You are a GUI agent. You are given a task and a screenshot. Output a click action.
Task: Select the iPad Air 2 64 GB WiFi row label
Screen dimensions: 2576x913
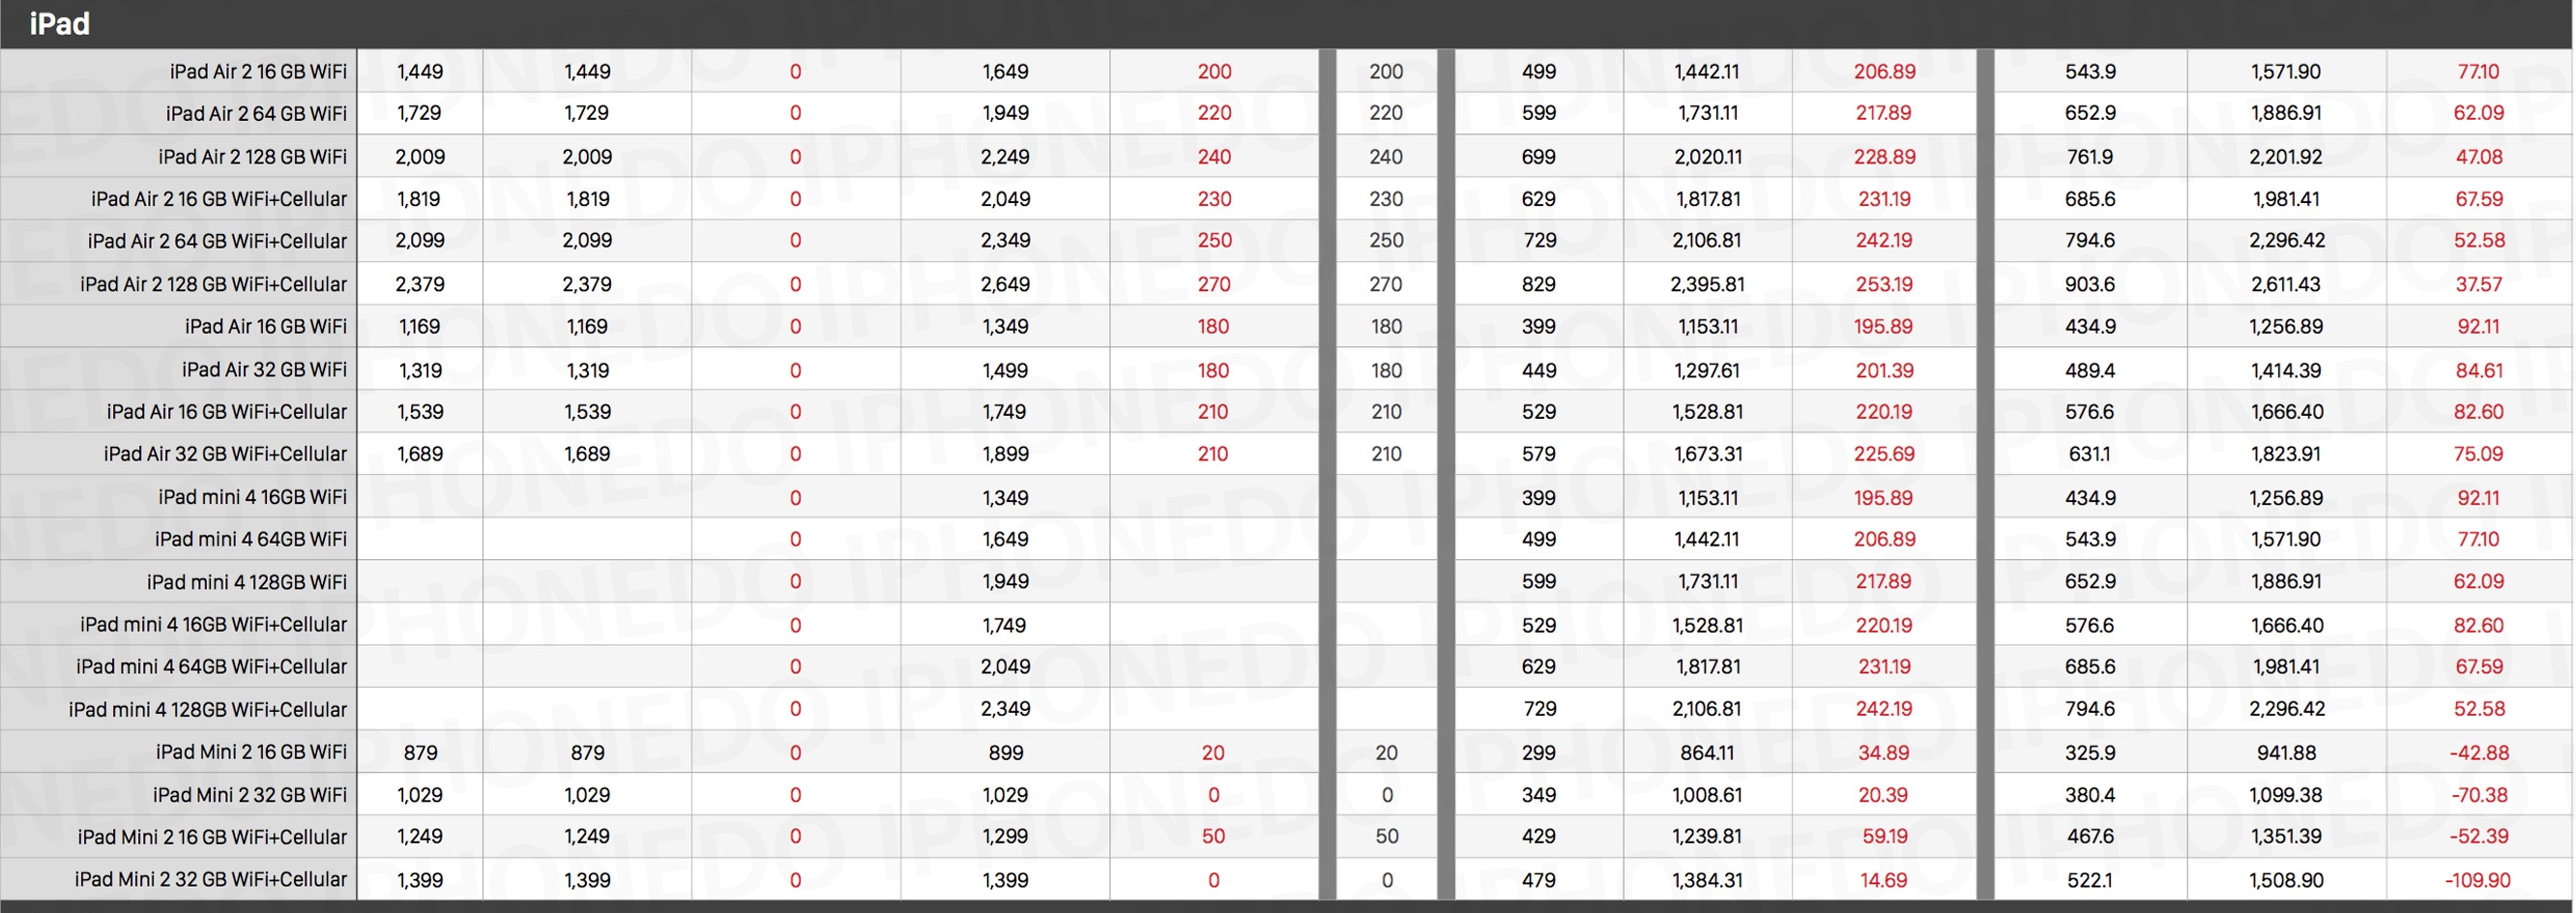256,113
